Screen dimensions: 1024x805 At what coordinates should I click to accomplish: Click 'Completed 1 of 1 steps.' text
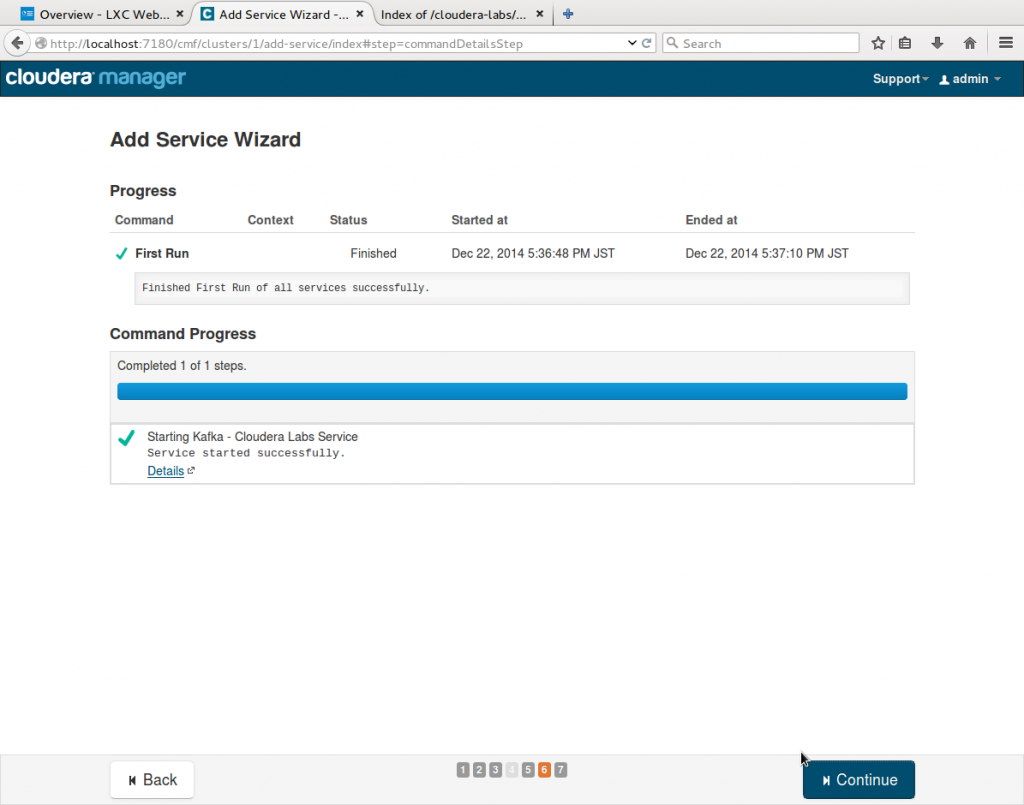coord(182,366)
